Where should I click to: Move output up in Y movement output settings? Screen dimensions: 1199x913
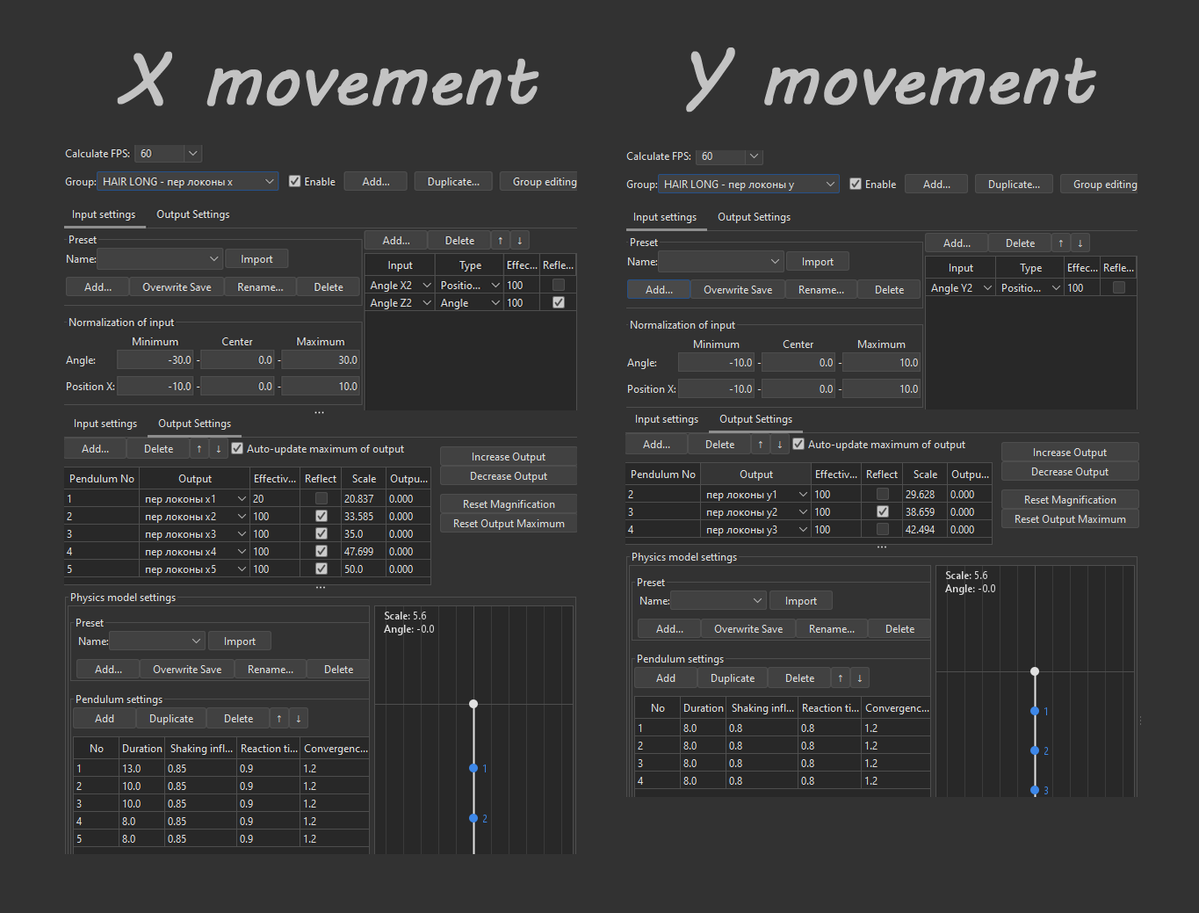tap(760, 444)
